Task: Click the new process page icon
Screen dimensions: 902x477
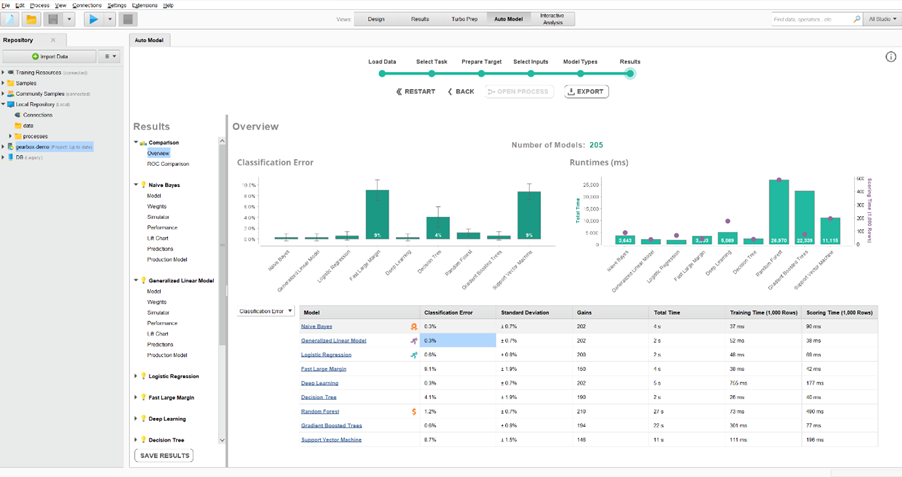Action: point(10,19)
